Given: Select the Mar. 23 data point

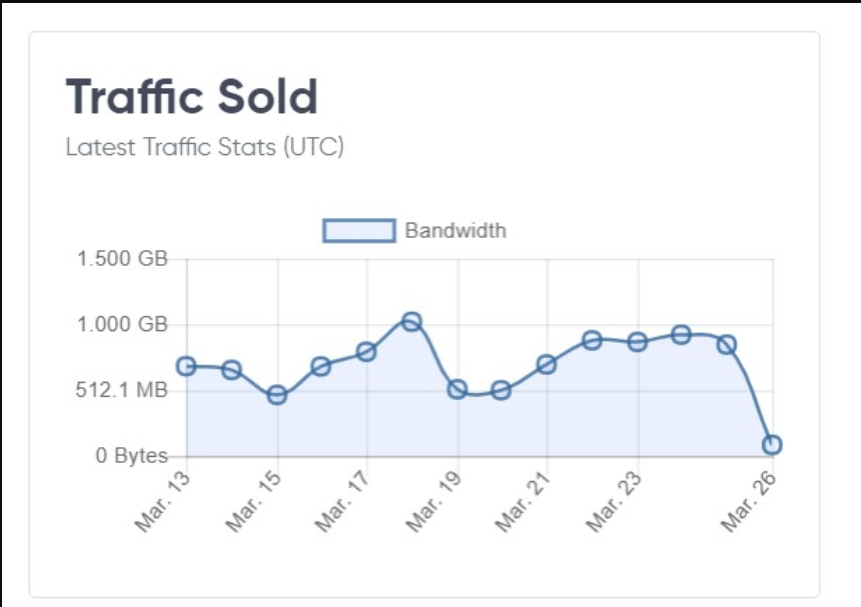Looking at the screenshot, I should [637, 342].
